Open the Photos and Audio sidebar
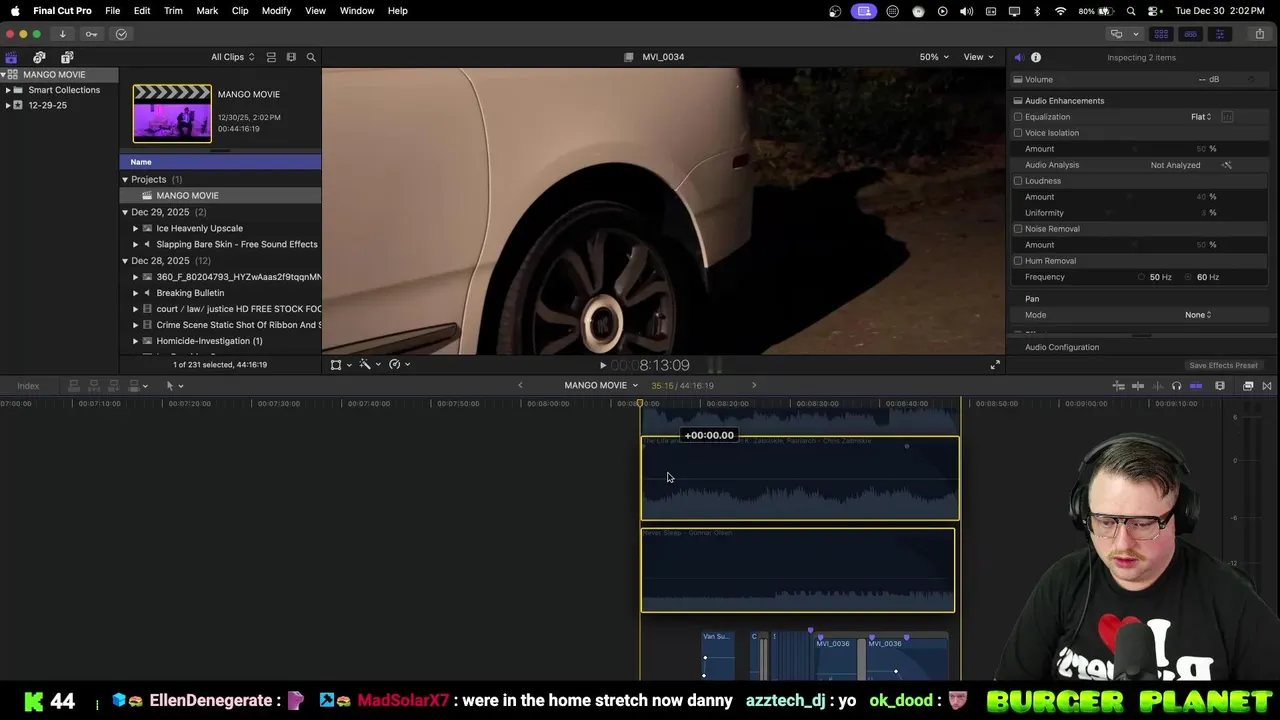This screenshot has height=720, width=1280. point(39,57)
